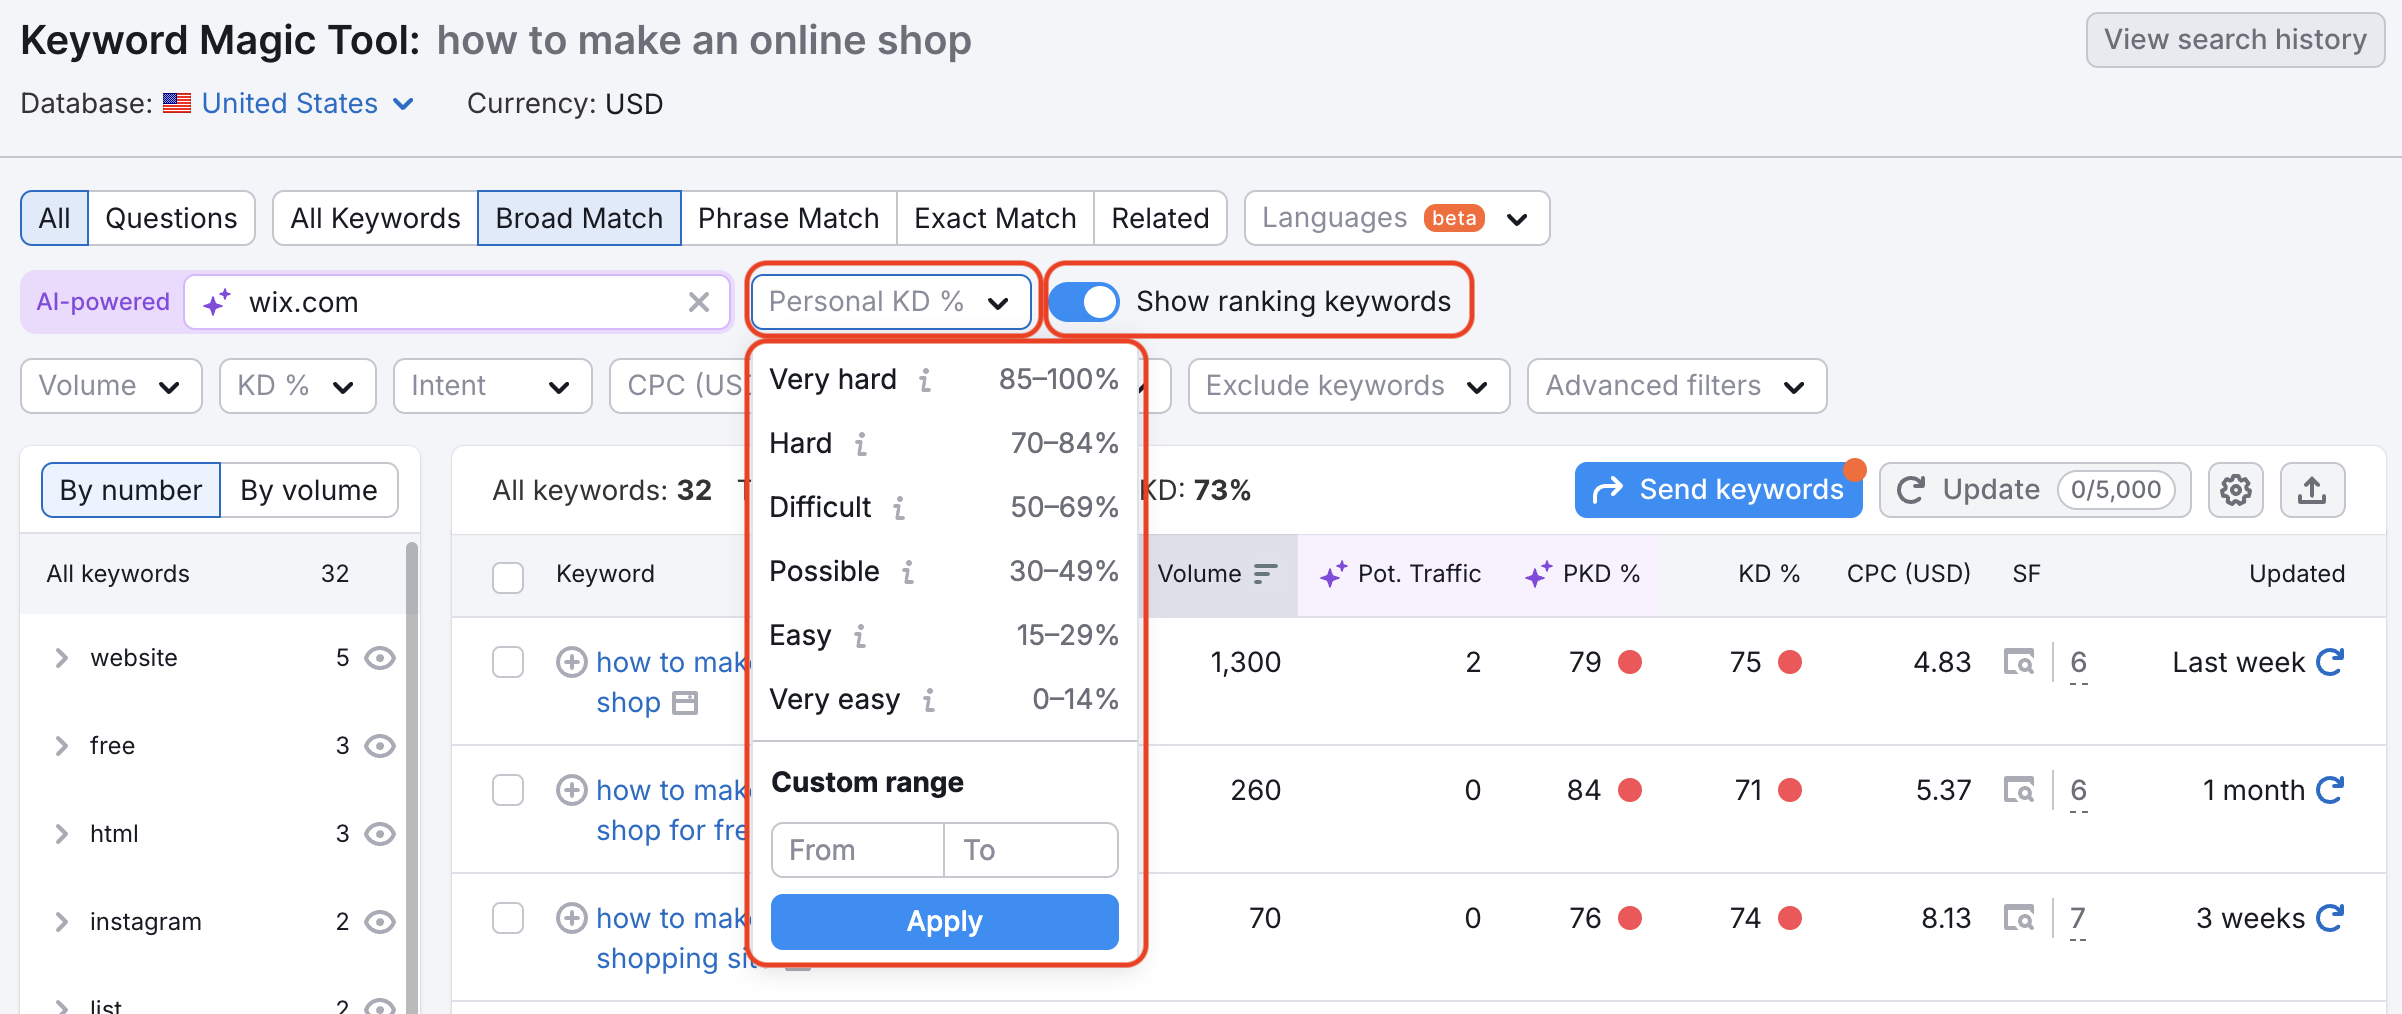
Task: Click the intent tag icon after 'shop'
Action: point(685,703)
